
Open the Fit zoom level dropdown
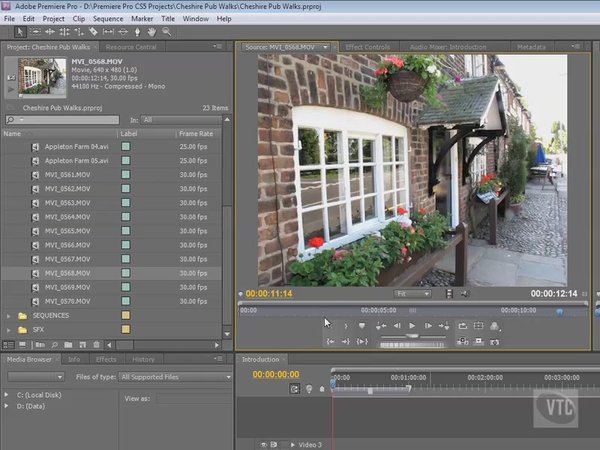click(x=413, y=294)
